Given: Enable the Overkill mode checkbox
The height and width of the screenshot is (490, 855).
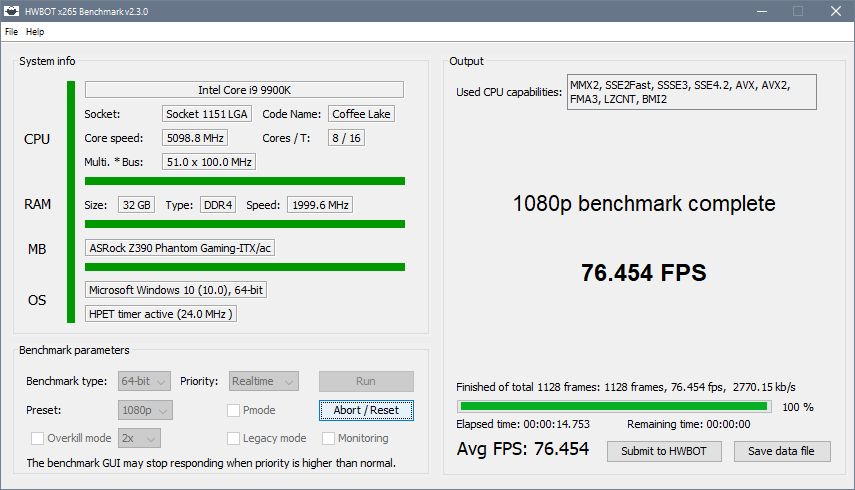Looking at the screenshot, I should coord(38,438).
